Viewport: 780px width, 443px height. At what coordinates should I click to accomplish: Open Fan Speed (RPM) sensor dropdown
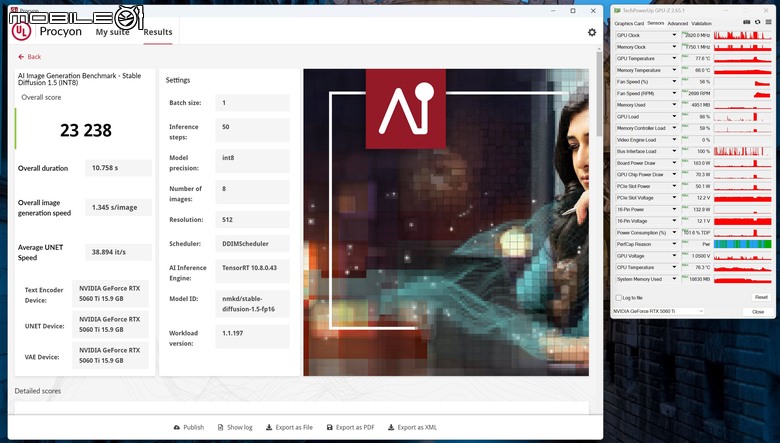(x=674, y=93)
